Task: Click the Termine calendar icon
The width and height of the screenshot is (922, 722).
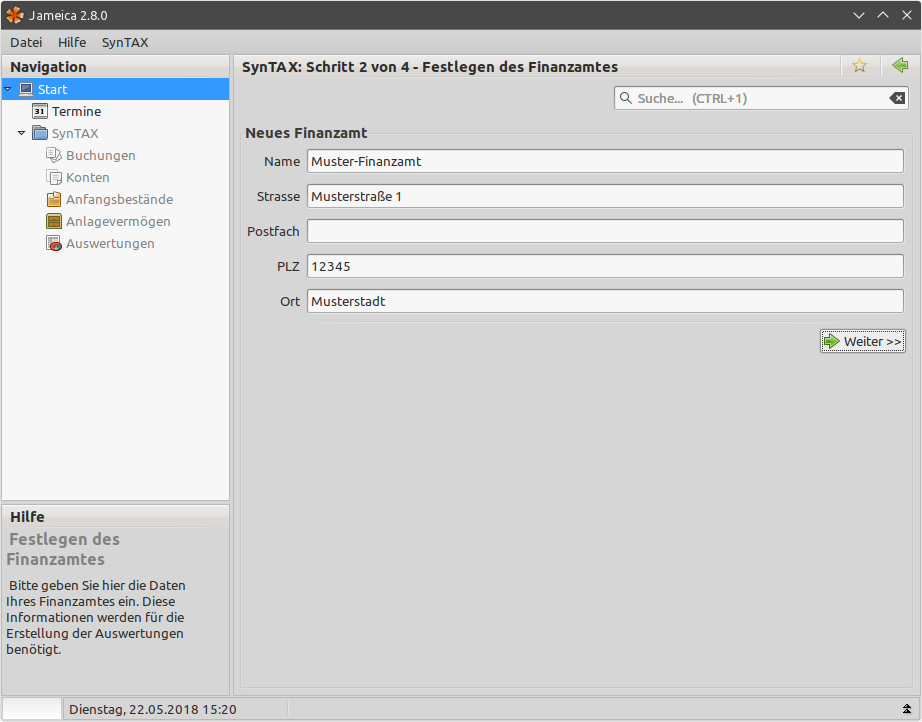Action: tap(40, 111)
